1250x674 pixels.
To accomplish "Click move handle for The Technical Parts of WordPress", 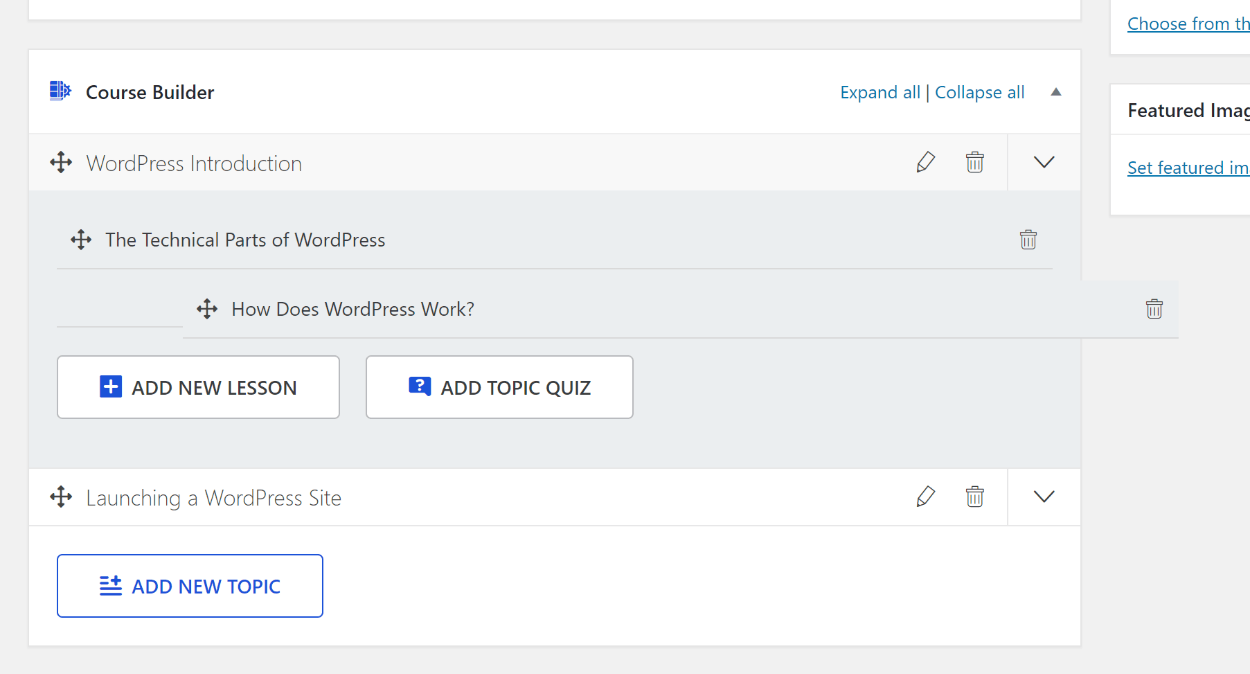I will [x=81, y=240].
